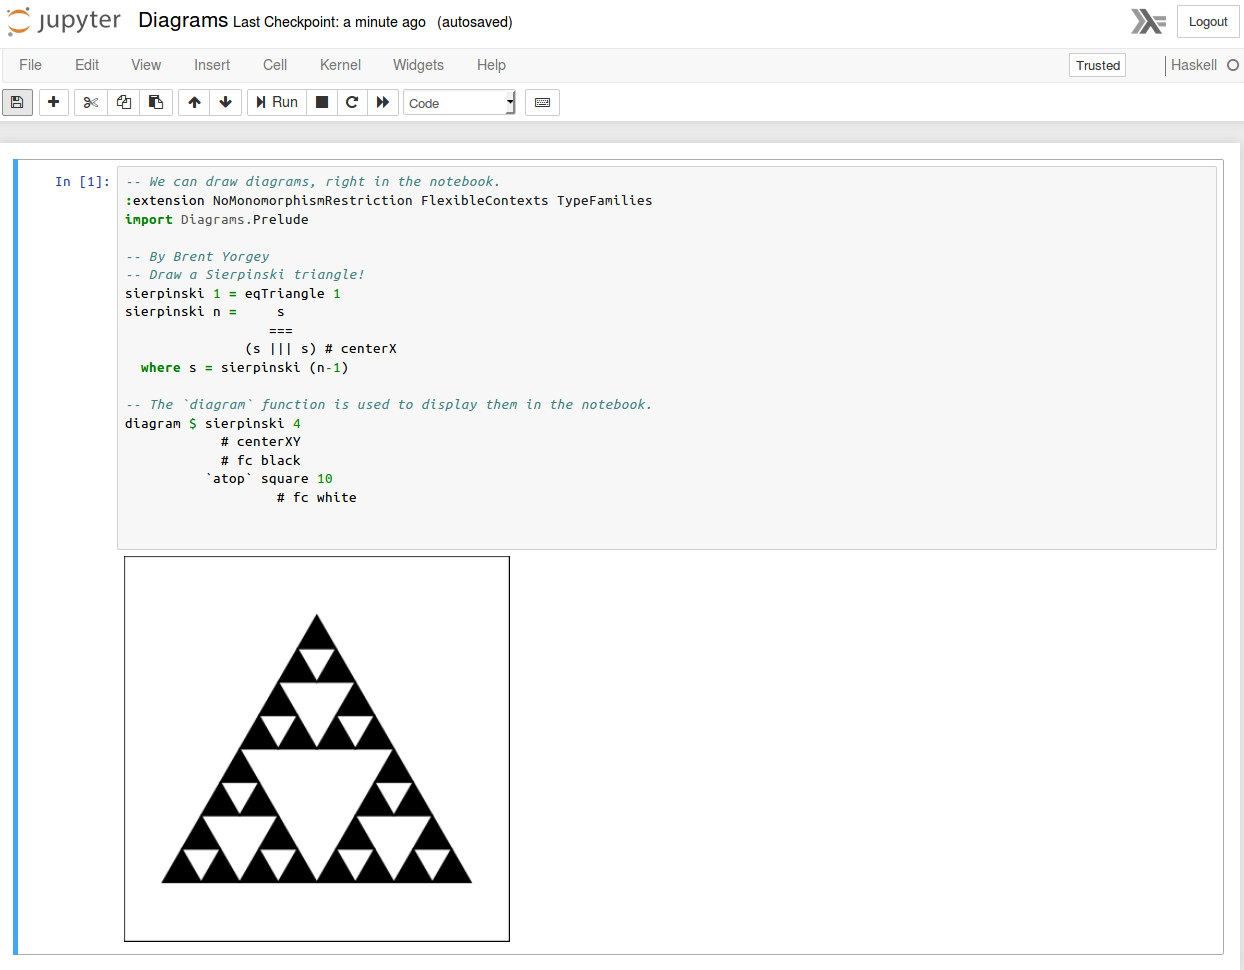This screenshot has height=970, width=1244.
Task: Expand the Widgets menu
Action: (418, 65)
